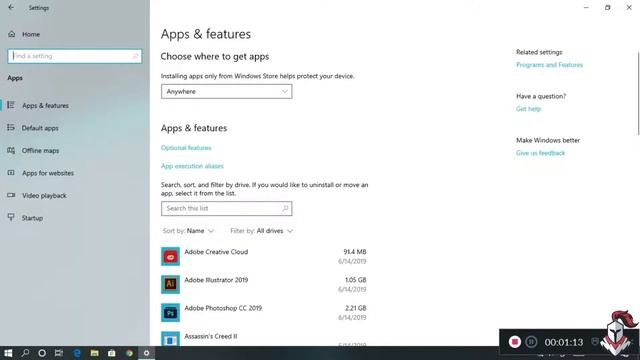Select the Adobe Creative Cloud entry name

pyautogui.click(x=216, y=252)
